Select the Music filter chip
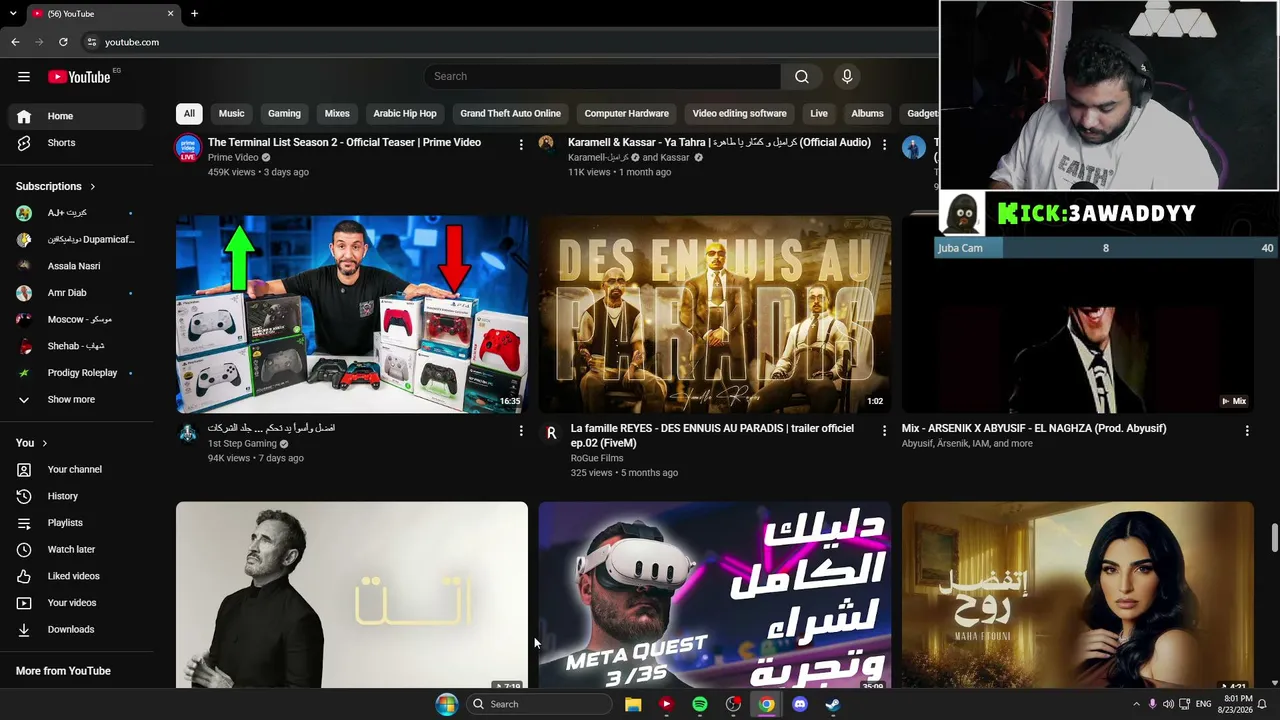This screenshot has width=1280, height=720. tap(232, 113)
